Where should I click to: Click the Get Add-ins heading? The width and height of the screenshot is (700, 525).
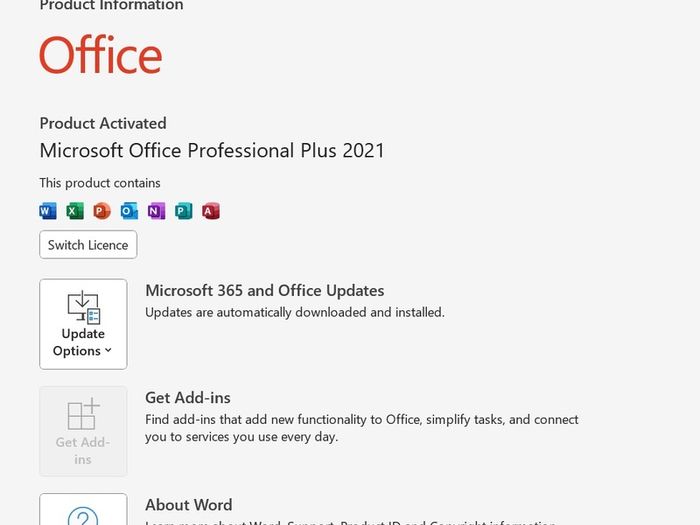click(x=188, y=398)
